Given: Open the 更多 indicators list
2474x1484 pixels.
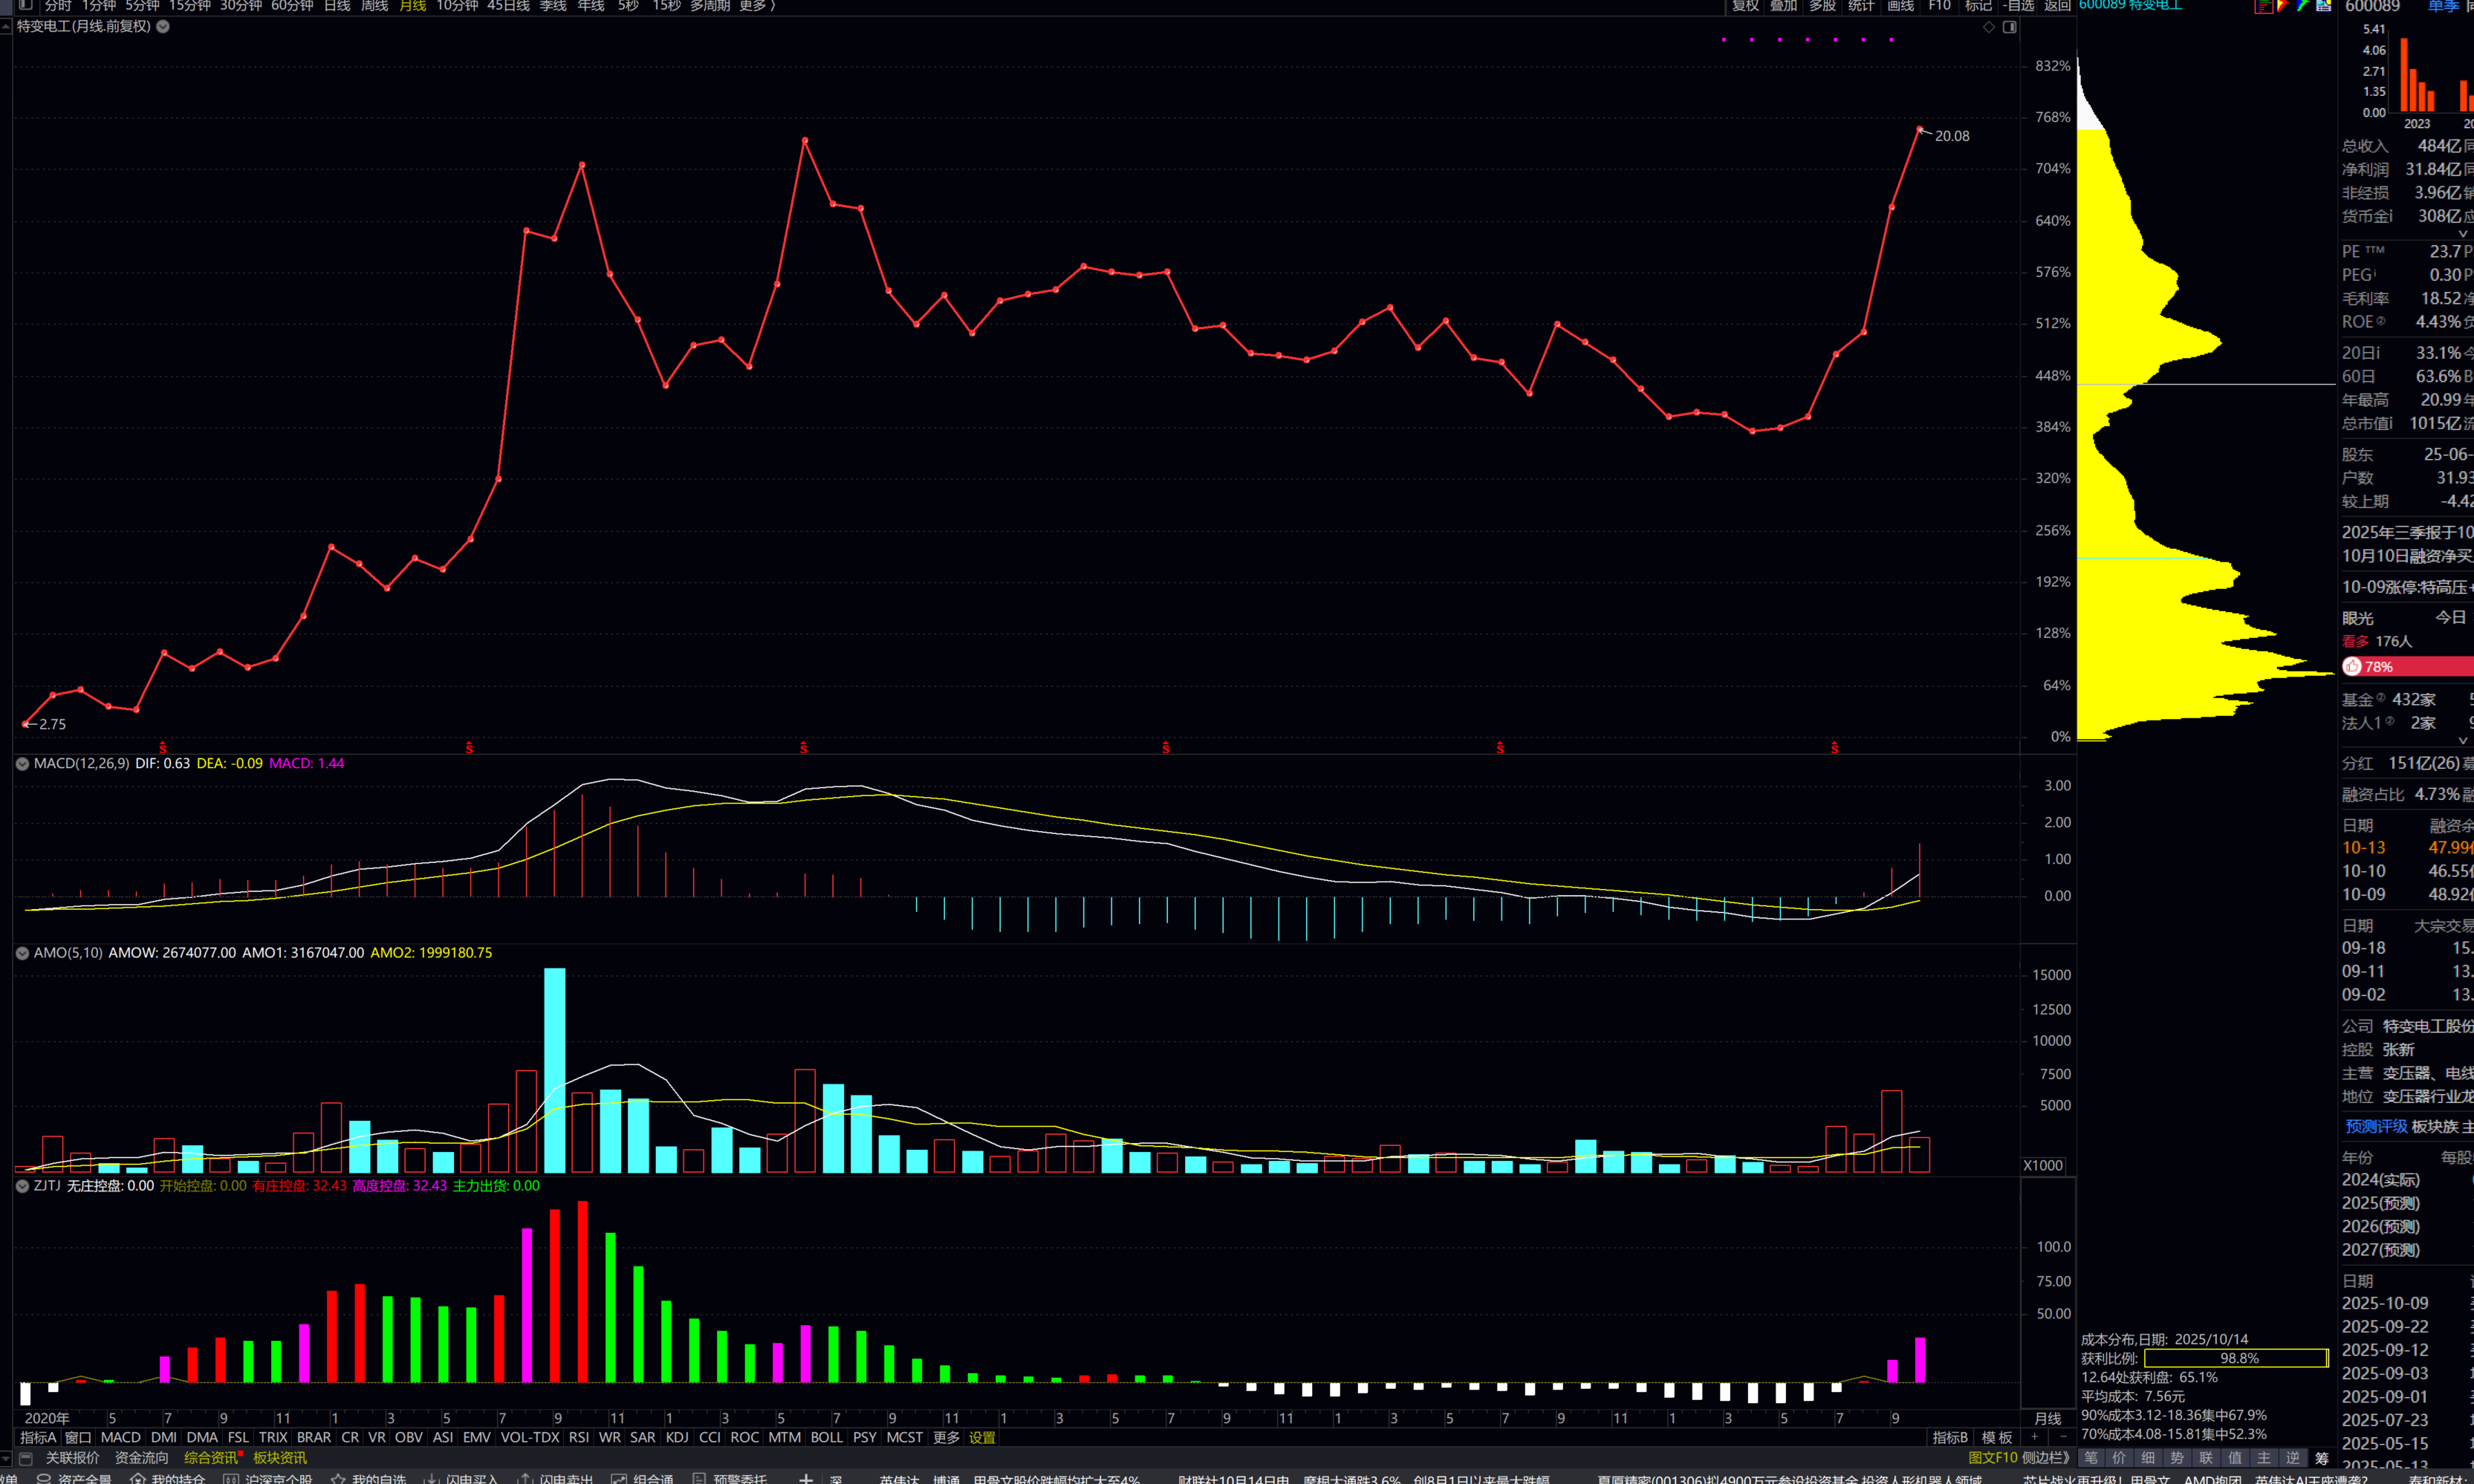Looking at the screenshot, I should (946, 1437).
